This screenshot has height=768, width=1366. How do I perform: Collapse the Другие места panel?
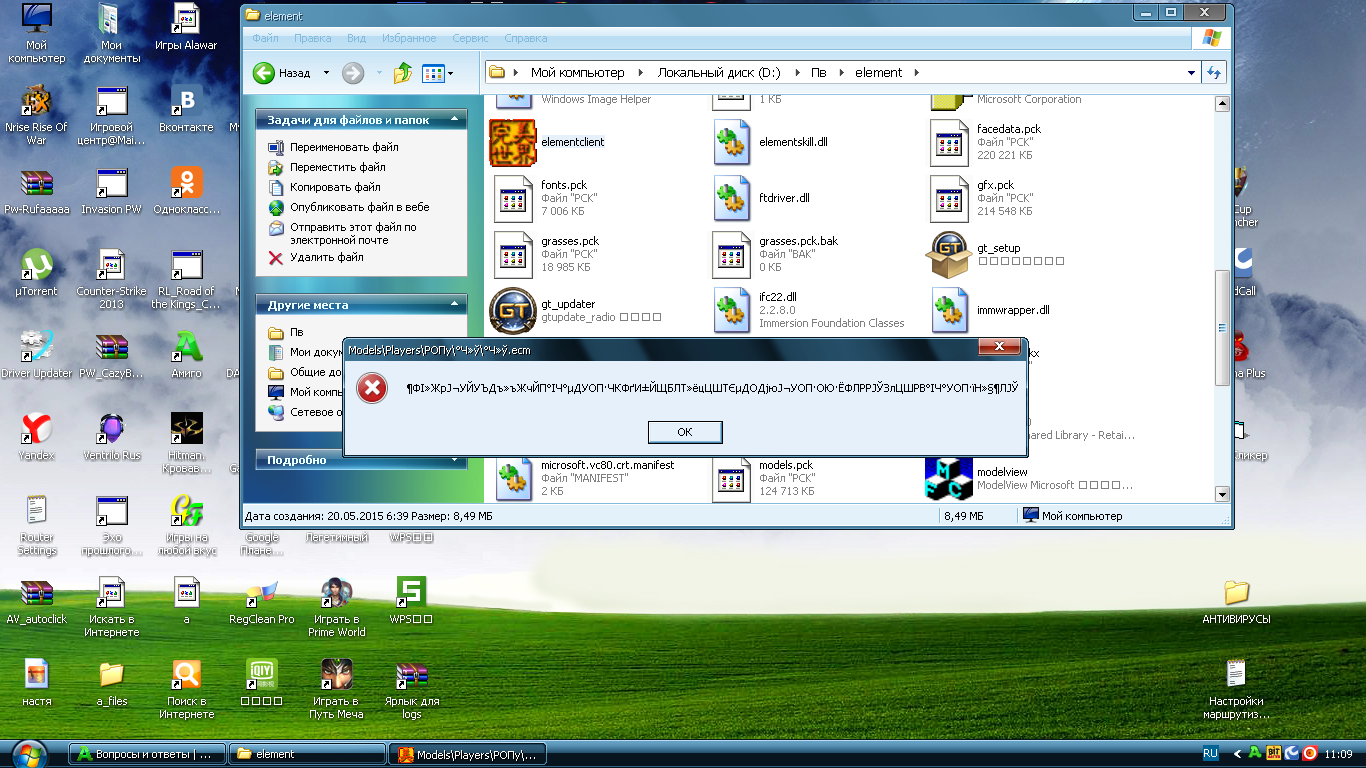455,305
